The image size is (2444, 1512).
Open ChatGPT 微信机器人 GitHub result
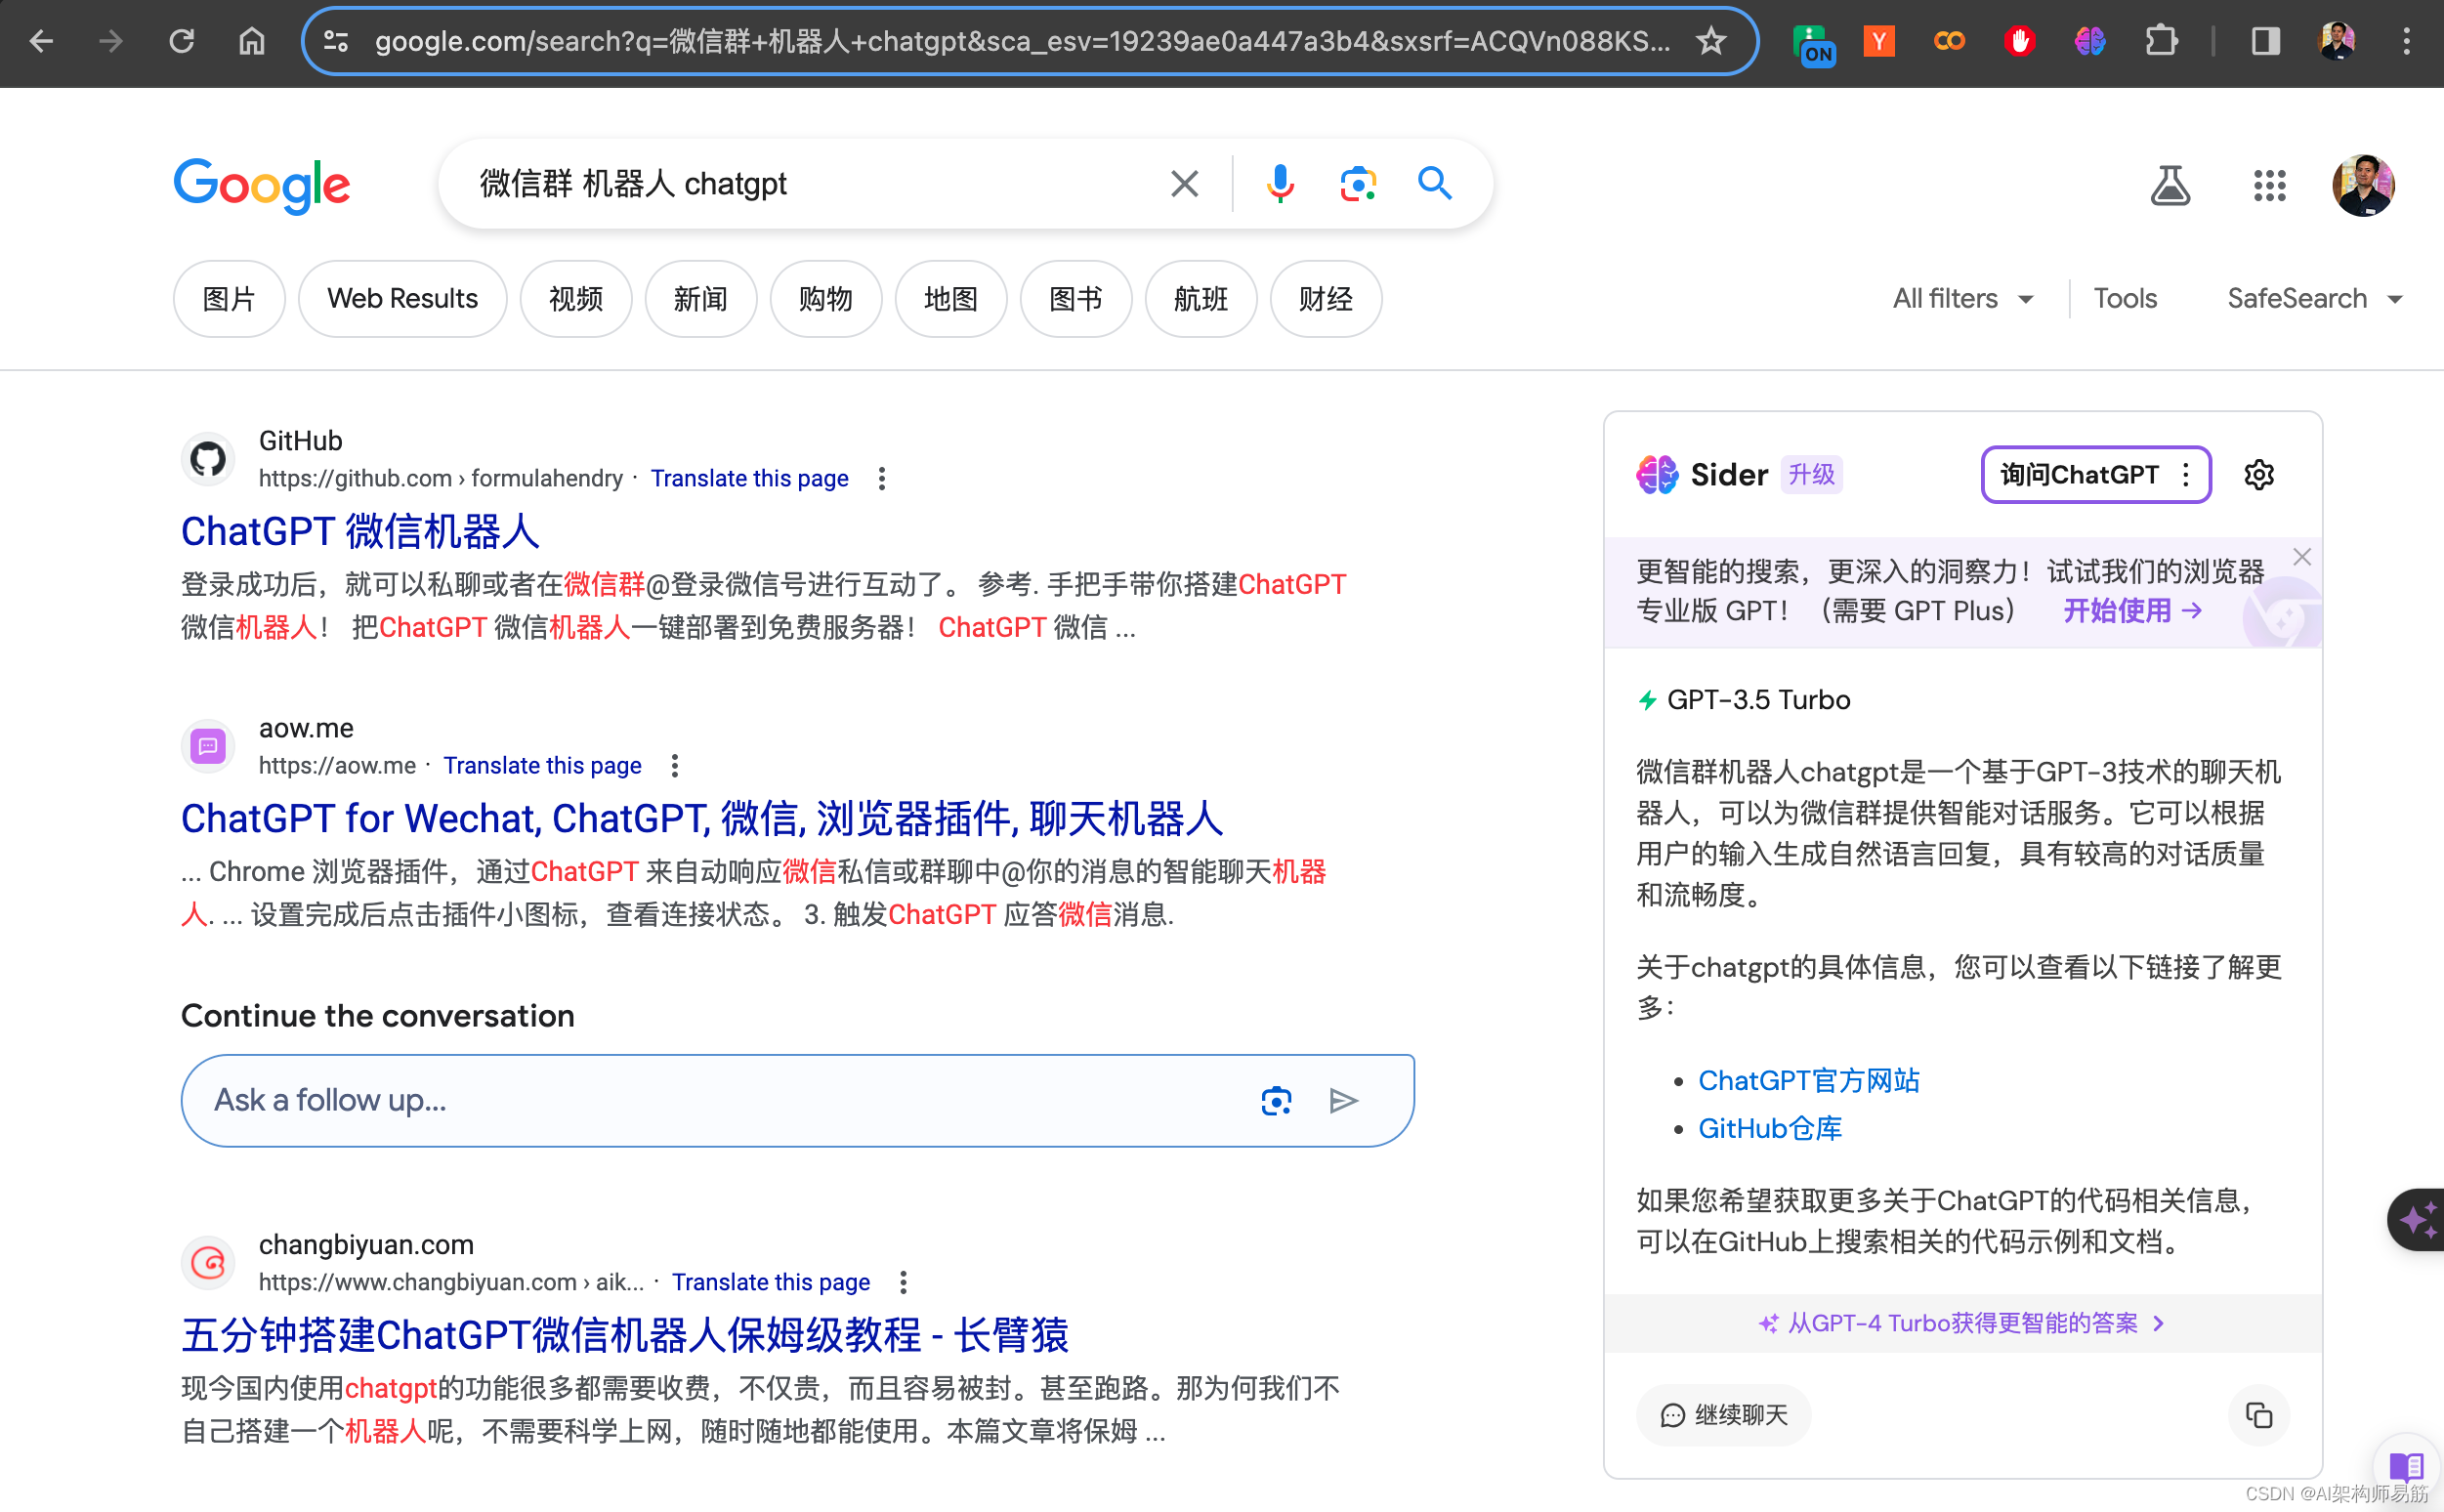(x=360, y=531)
